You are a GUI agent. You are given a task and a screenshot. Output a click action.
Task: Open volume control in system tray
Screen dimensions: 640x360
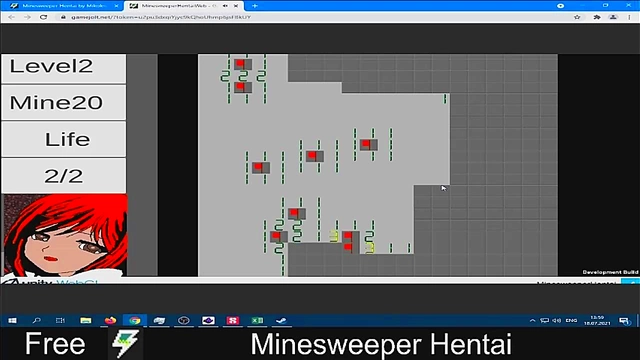[556, 320]
